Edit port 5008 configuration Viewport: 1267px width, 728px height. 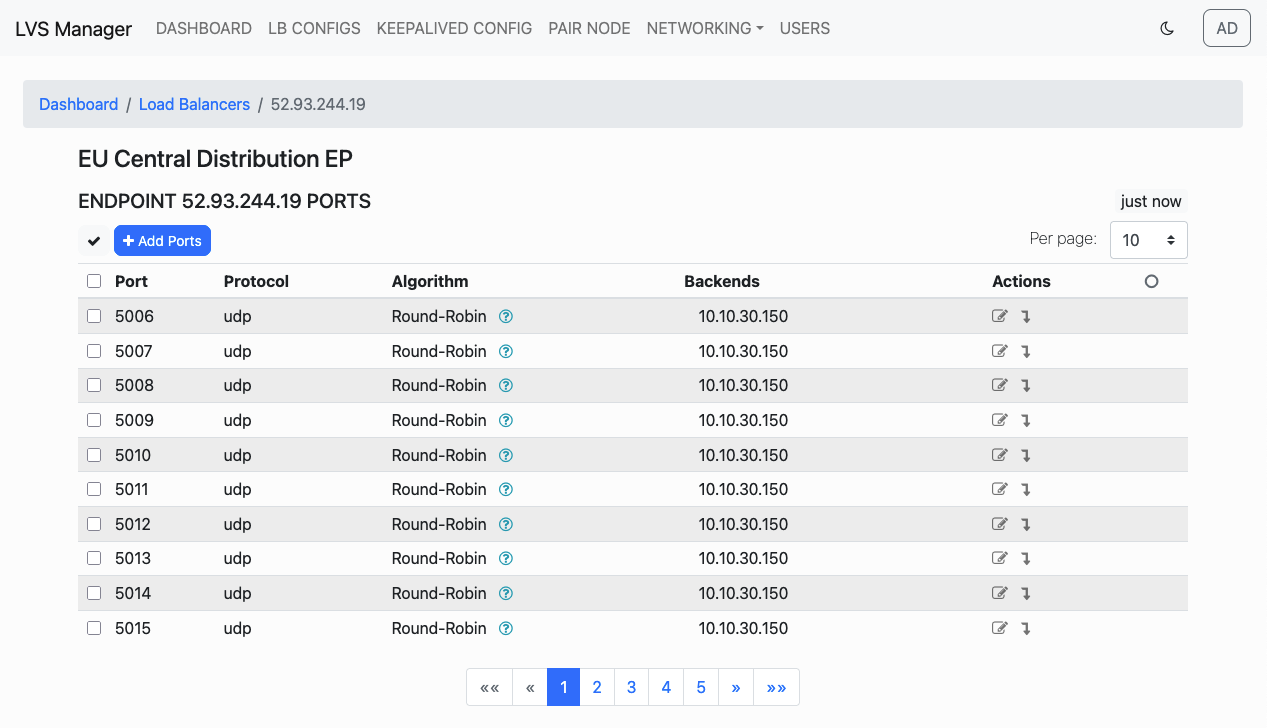click(x=999, y=386)
